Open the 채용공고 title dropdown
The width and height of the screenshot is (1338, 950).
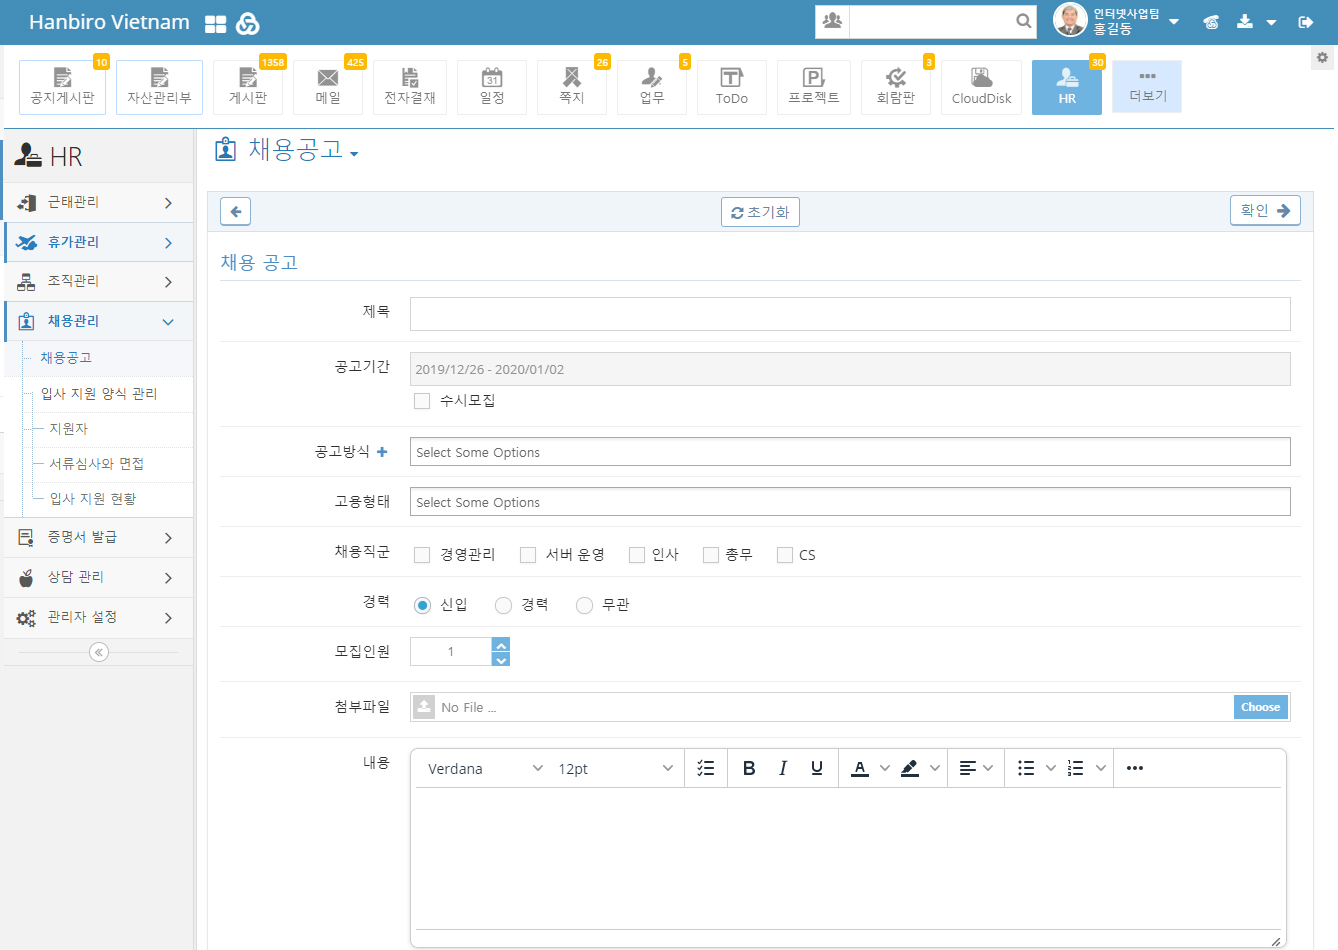(x=354, y=154)
